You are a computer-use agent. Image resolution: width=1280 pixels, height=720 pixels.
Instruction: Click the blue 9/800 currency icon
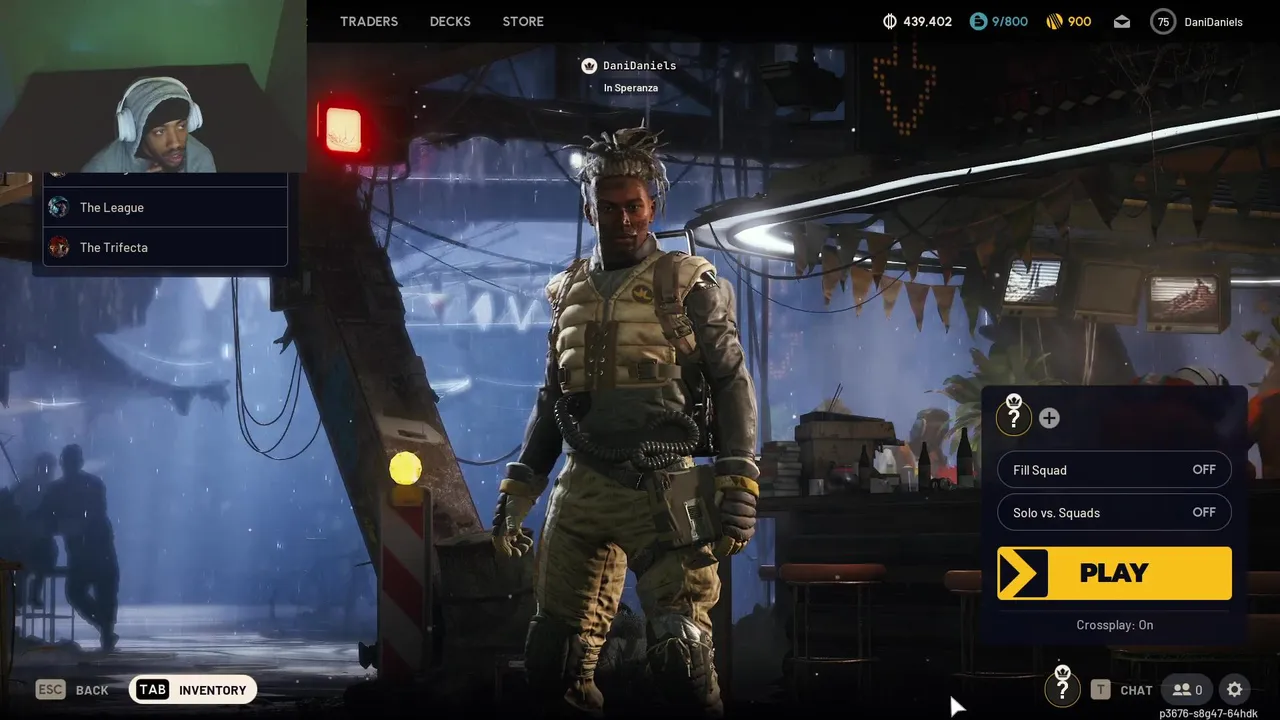978,21
